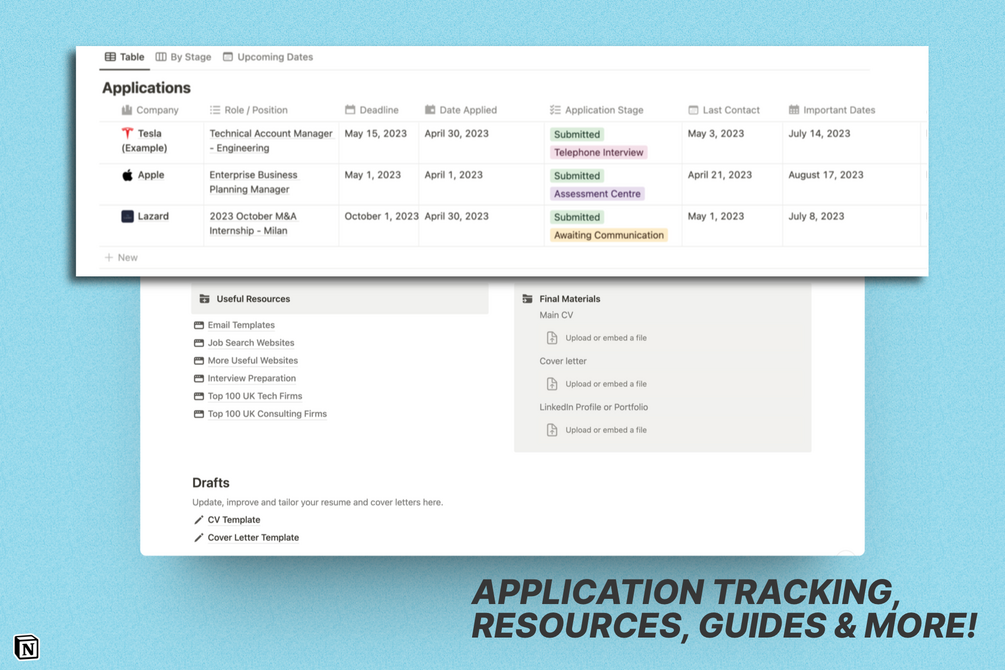Open the Apple company entry
The image size is (1005, 670).
tap(151, 175)
